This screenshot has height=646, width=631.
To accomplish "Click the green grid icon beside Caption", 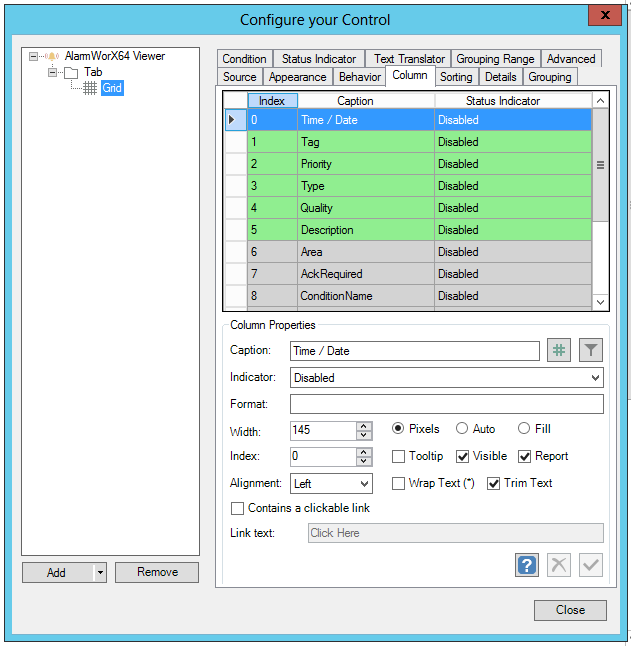I will (x=559, y=350).
